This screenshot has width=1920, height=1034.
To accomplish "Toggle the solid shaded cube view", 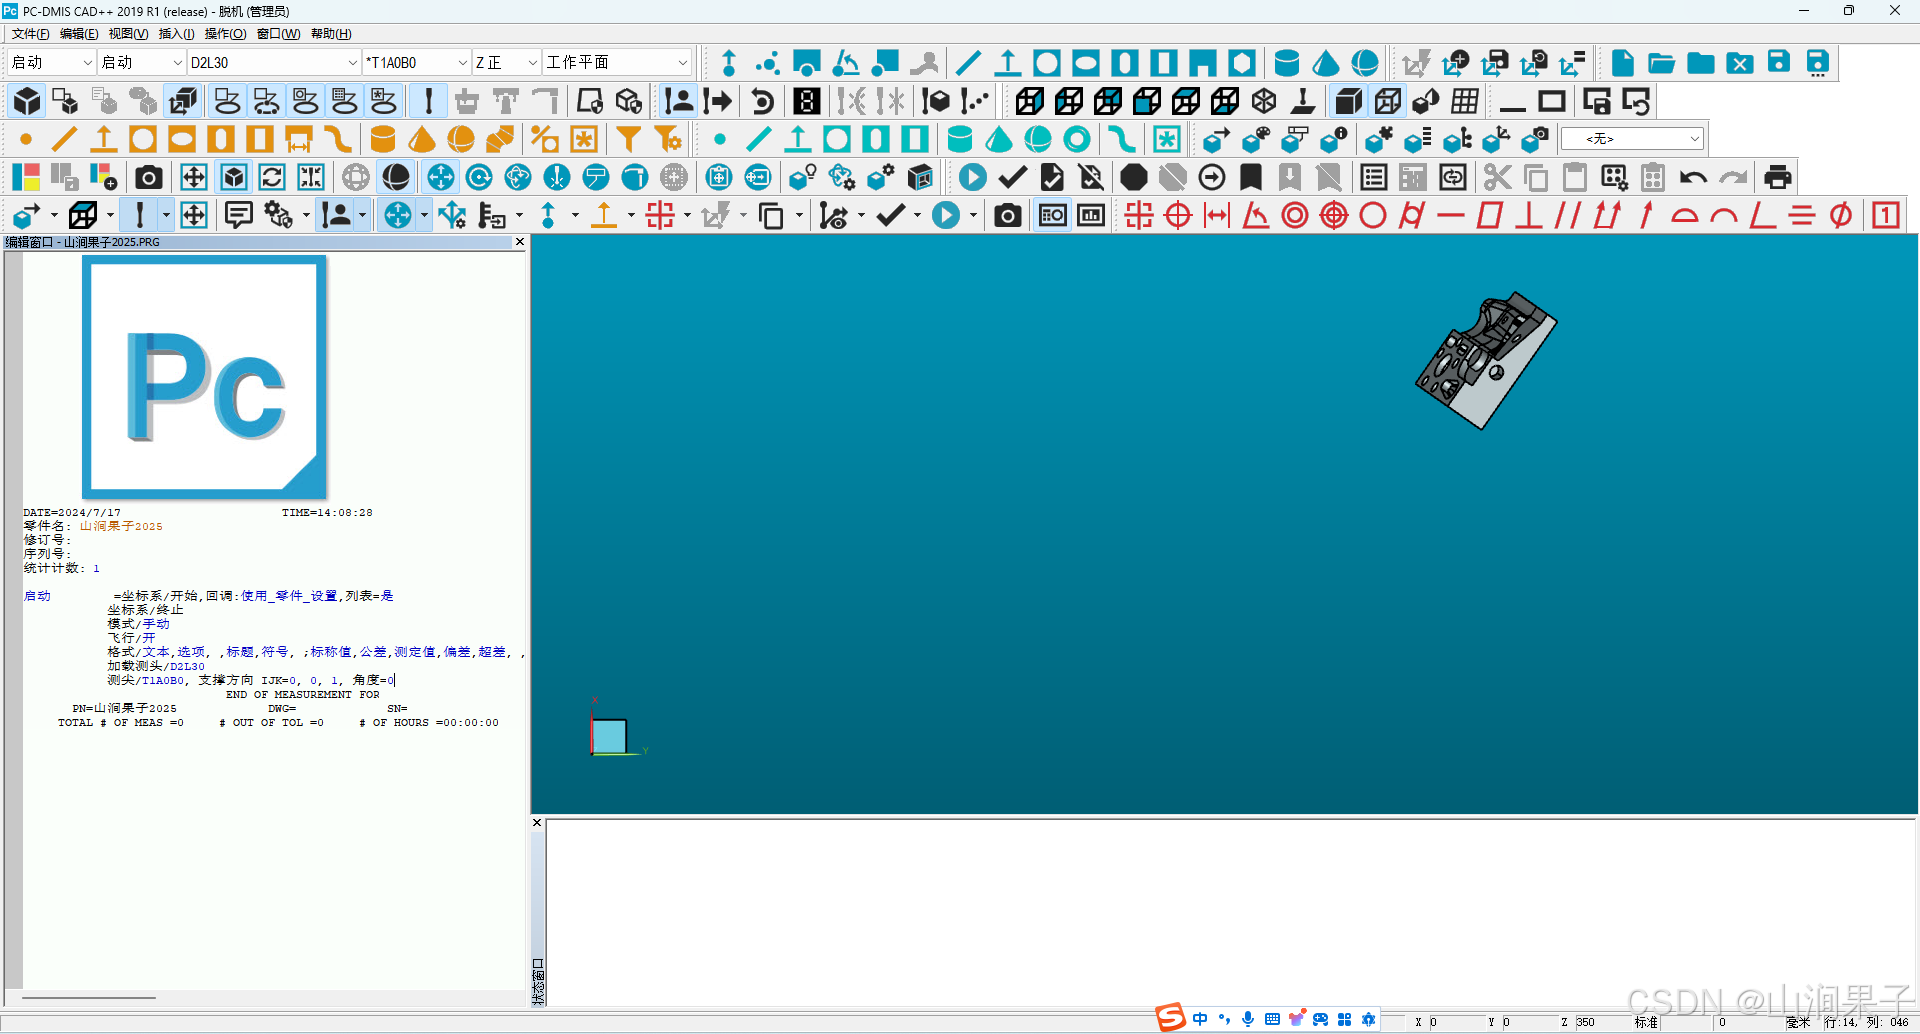I will point(1348,101).
